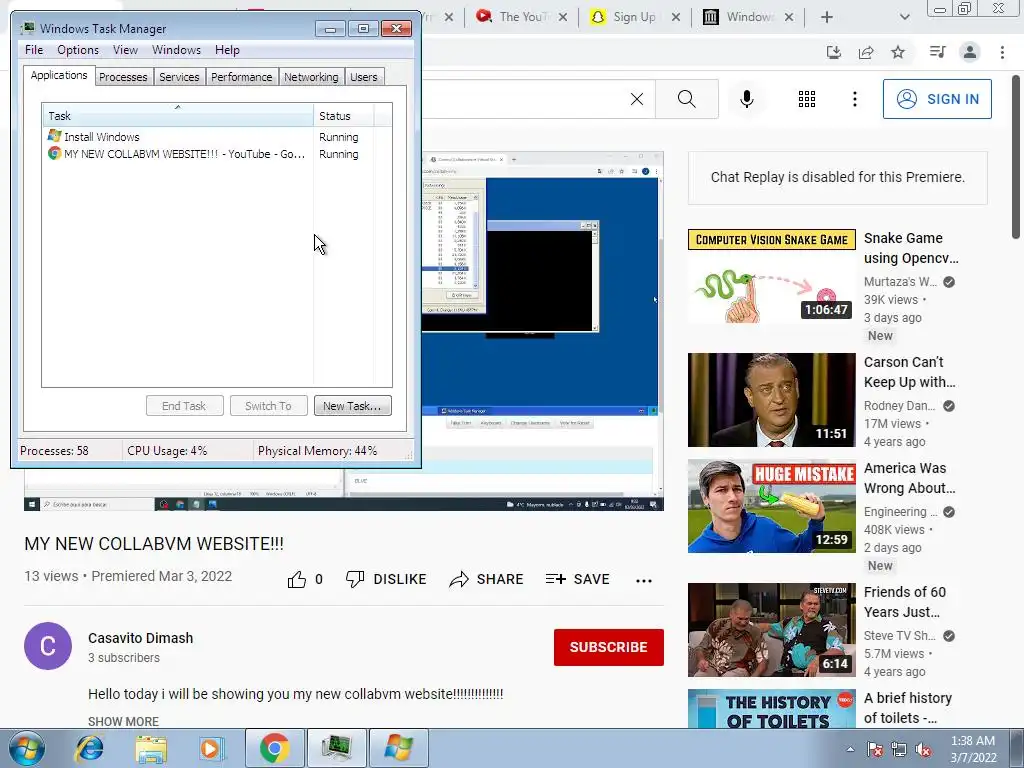Click the Casavito Dimash channel avatar
Viewport: 1024px width, 768px height.
pos(48,646)
